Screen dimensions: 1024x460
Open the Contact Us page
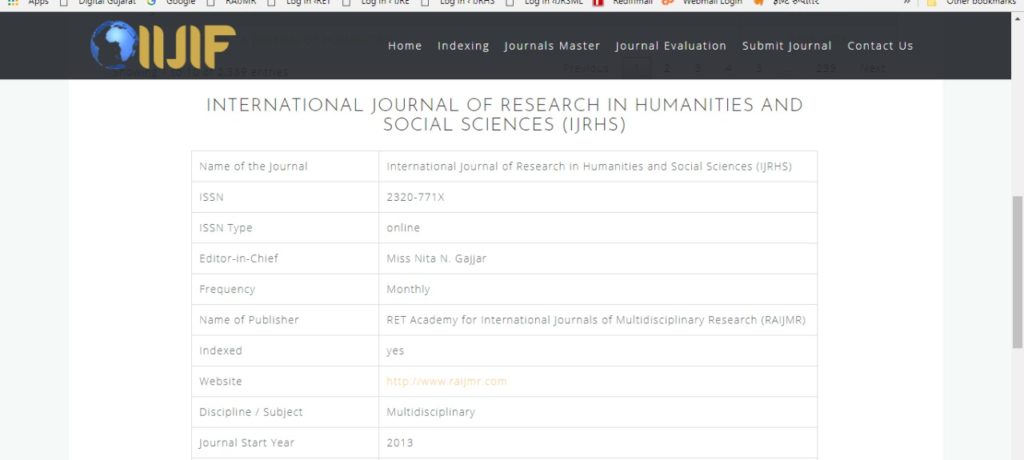click(880, 46)
